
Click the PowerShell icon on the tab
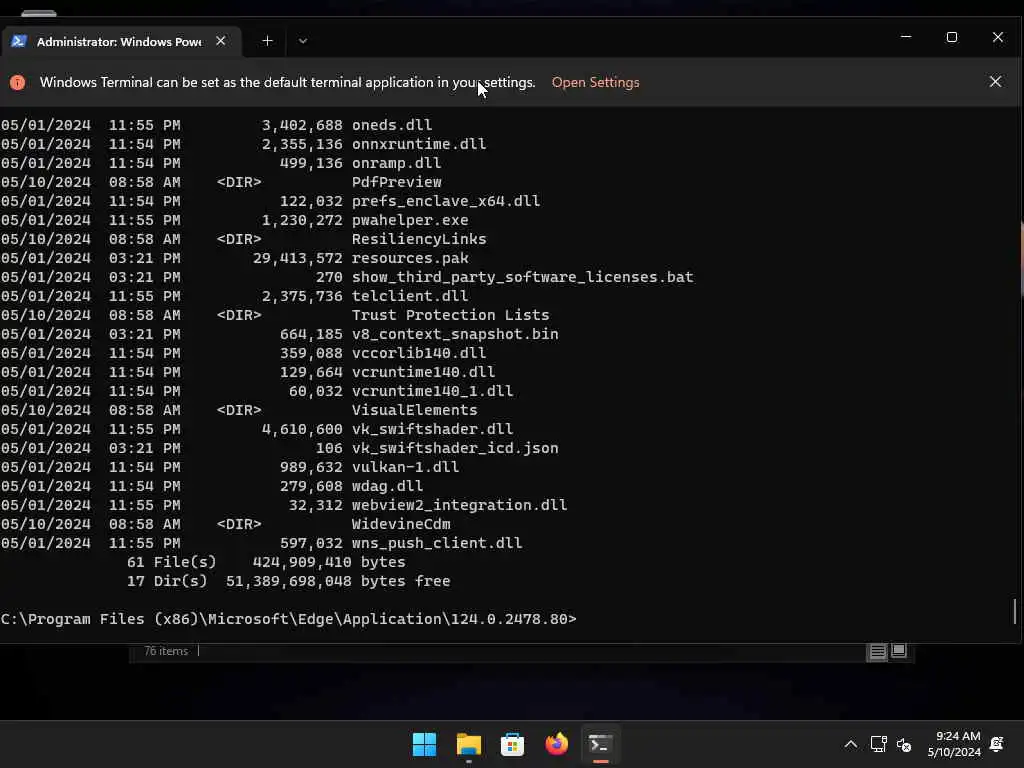point(18,41)
